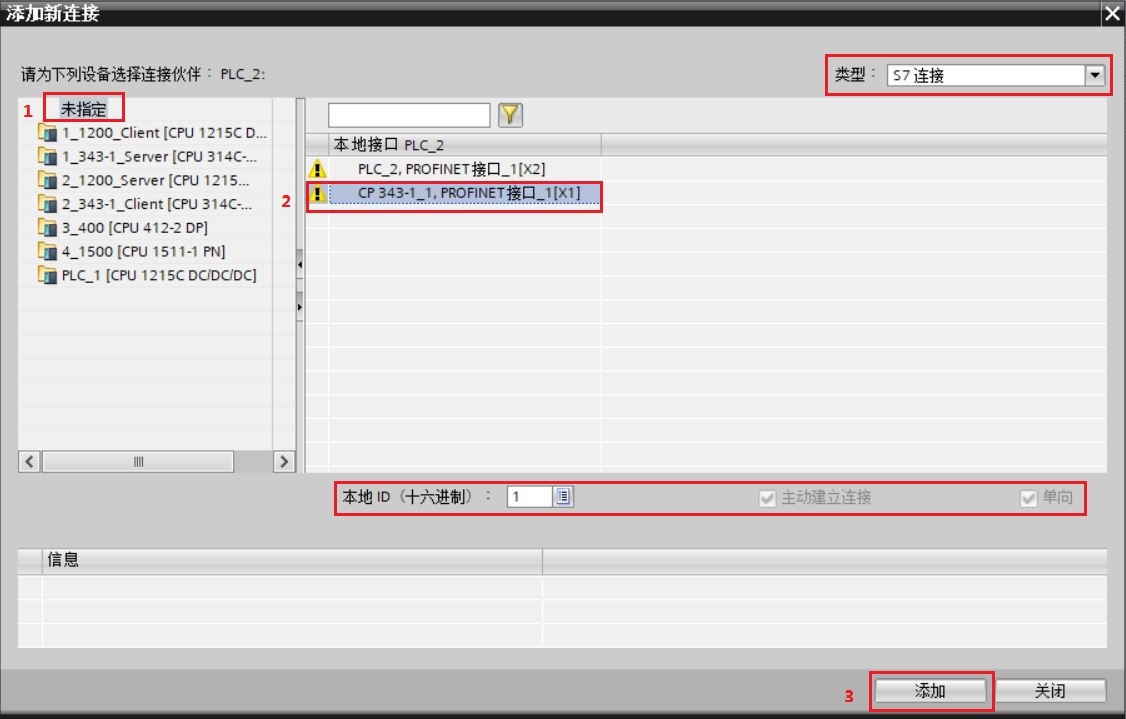
Task: Click left arrow of partner list scrollbar
Action: [29, 461]
